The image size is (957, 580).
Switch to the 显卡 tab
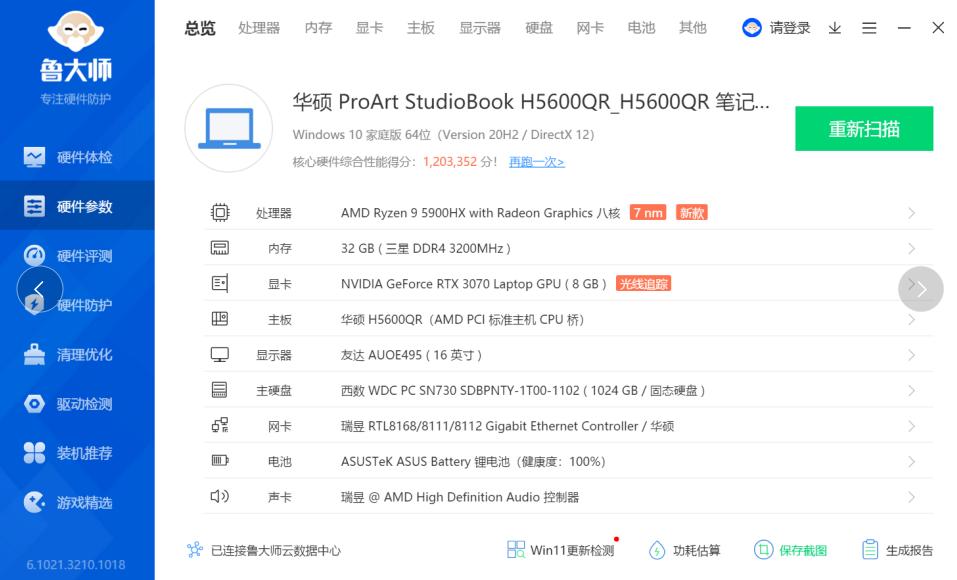click(x=368, y=28)
